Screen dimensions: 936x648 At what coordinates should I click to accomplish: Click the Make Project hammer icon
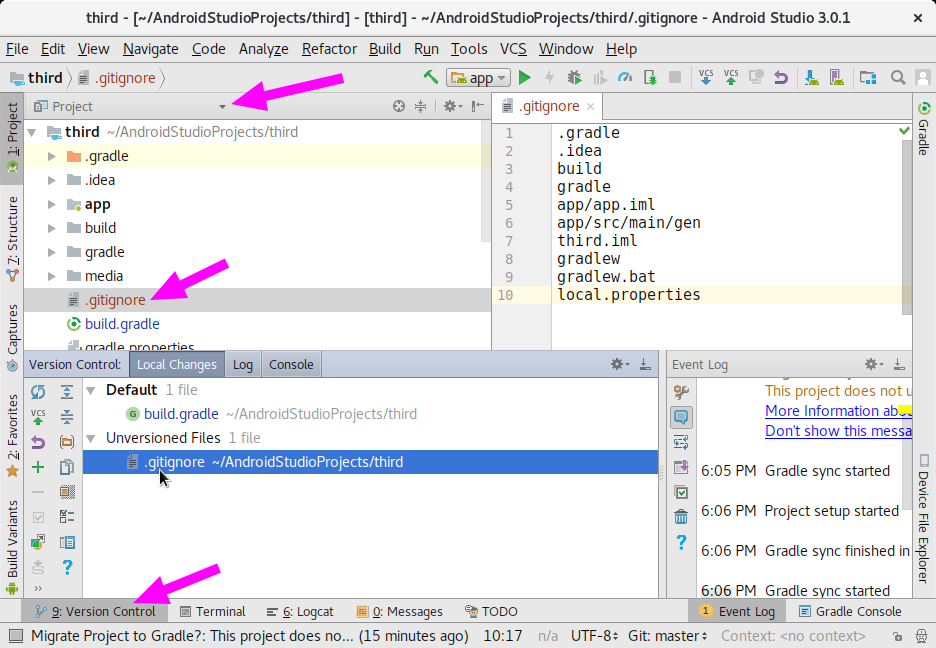tap(430, 77)
